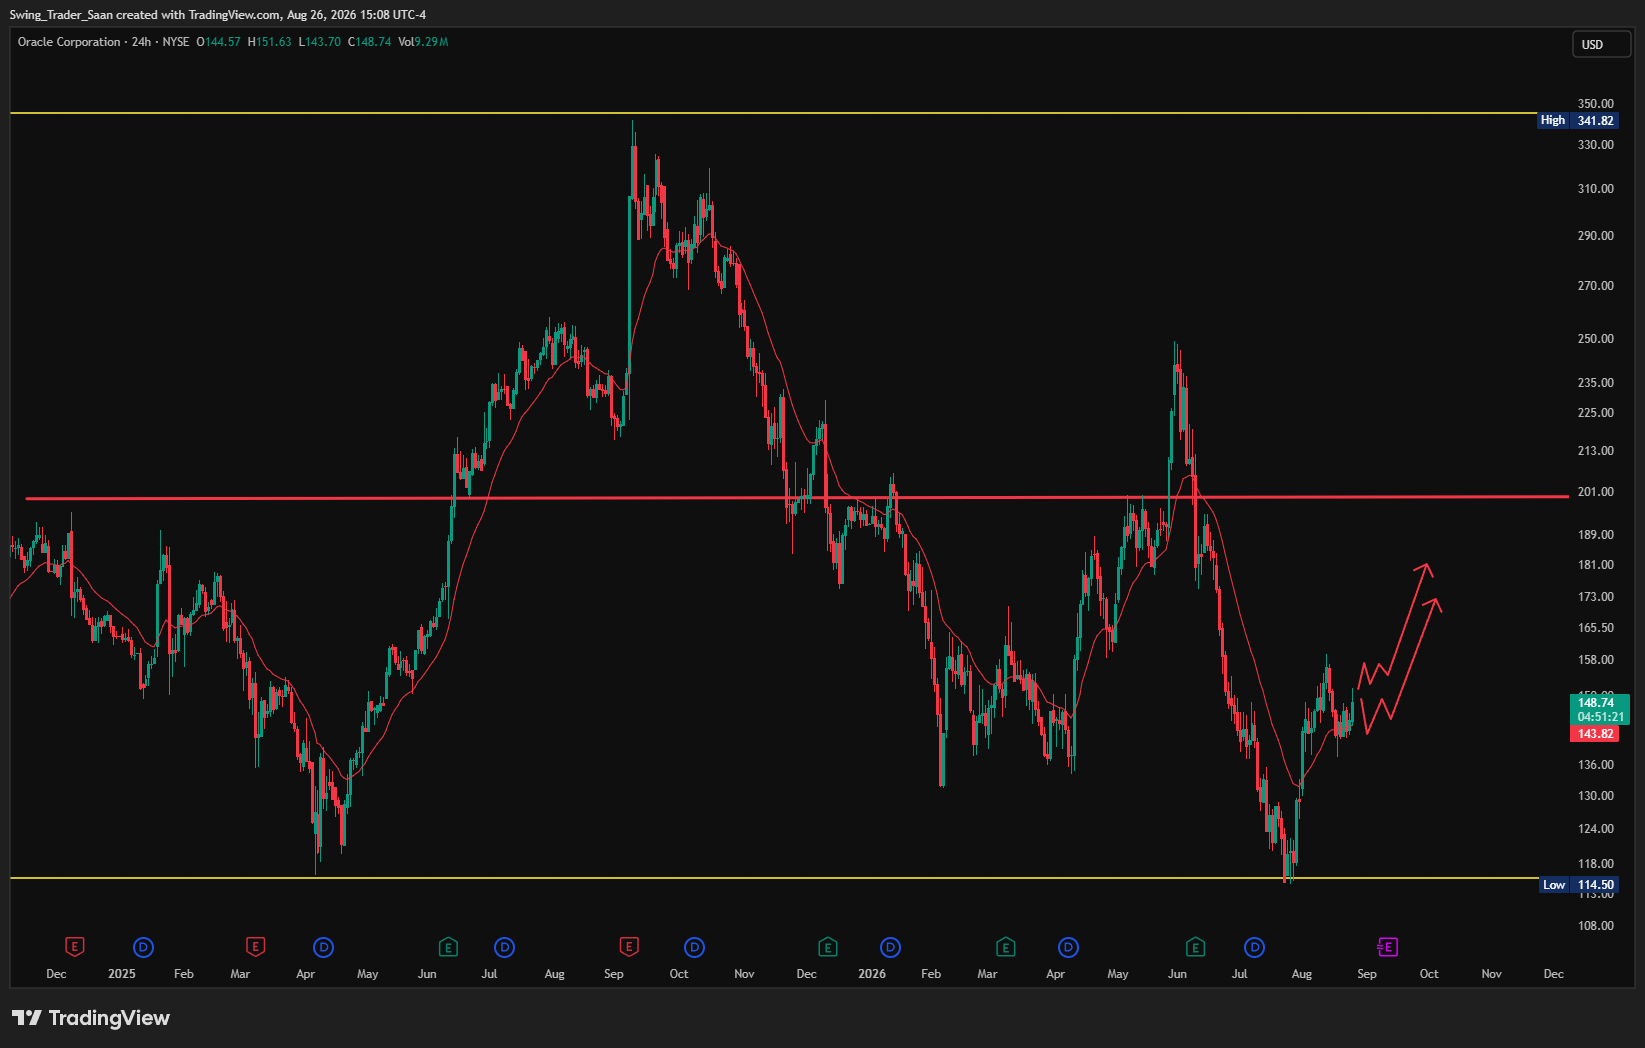Click the green earnings marker above Dec 2025

pos(827,947)
